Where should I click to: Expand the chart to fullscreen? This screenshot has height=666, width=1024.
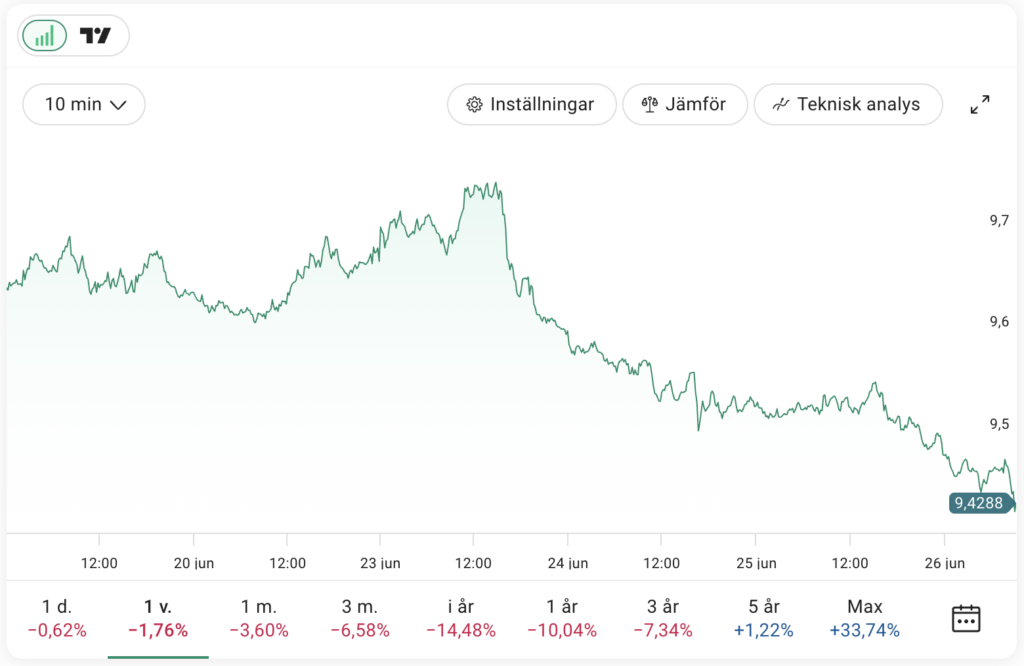coord(980,104)
